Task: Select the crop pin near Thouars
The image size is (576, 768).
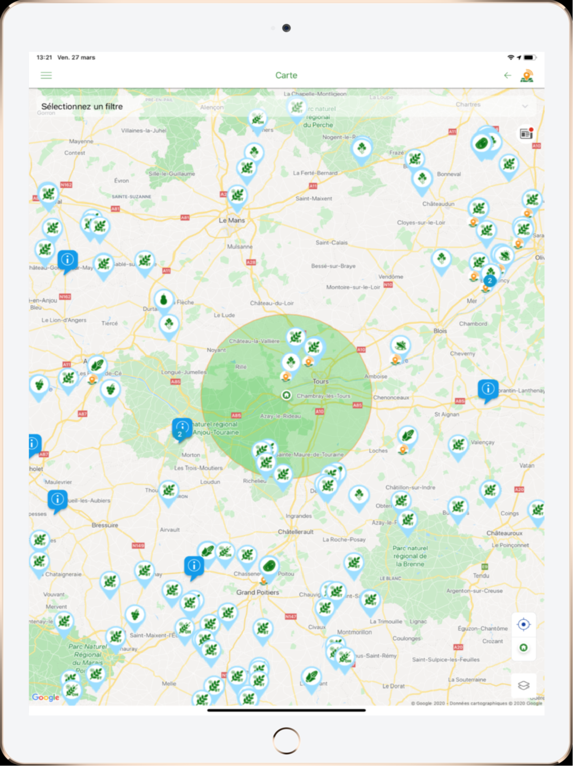Action: pos(168,491)
